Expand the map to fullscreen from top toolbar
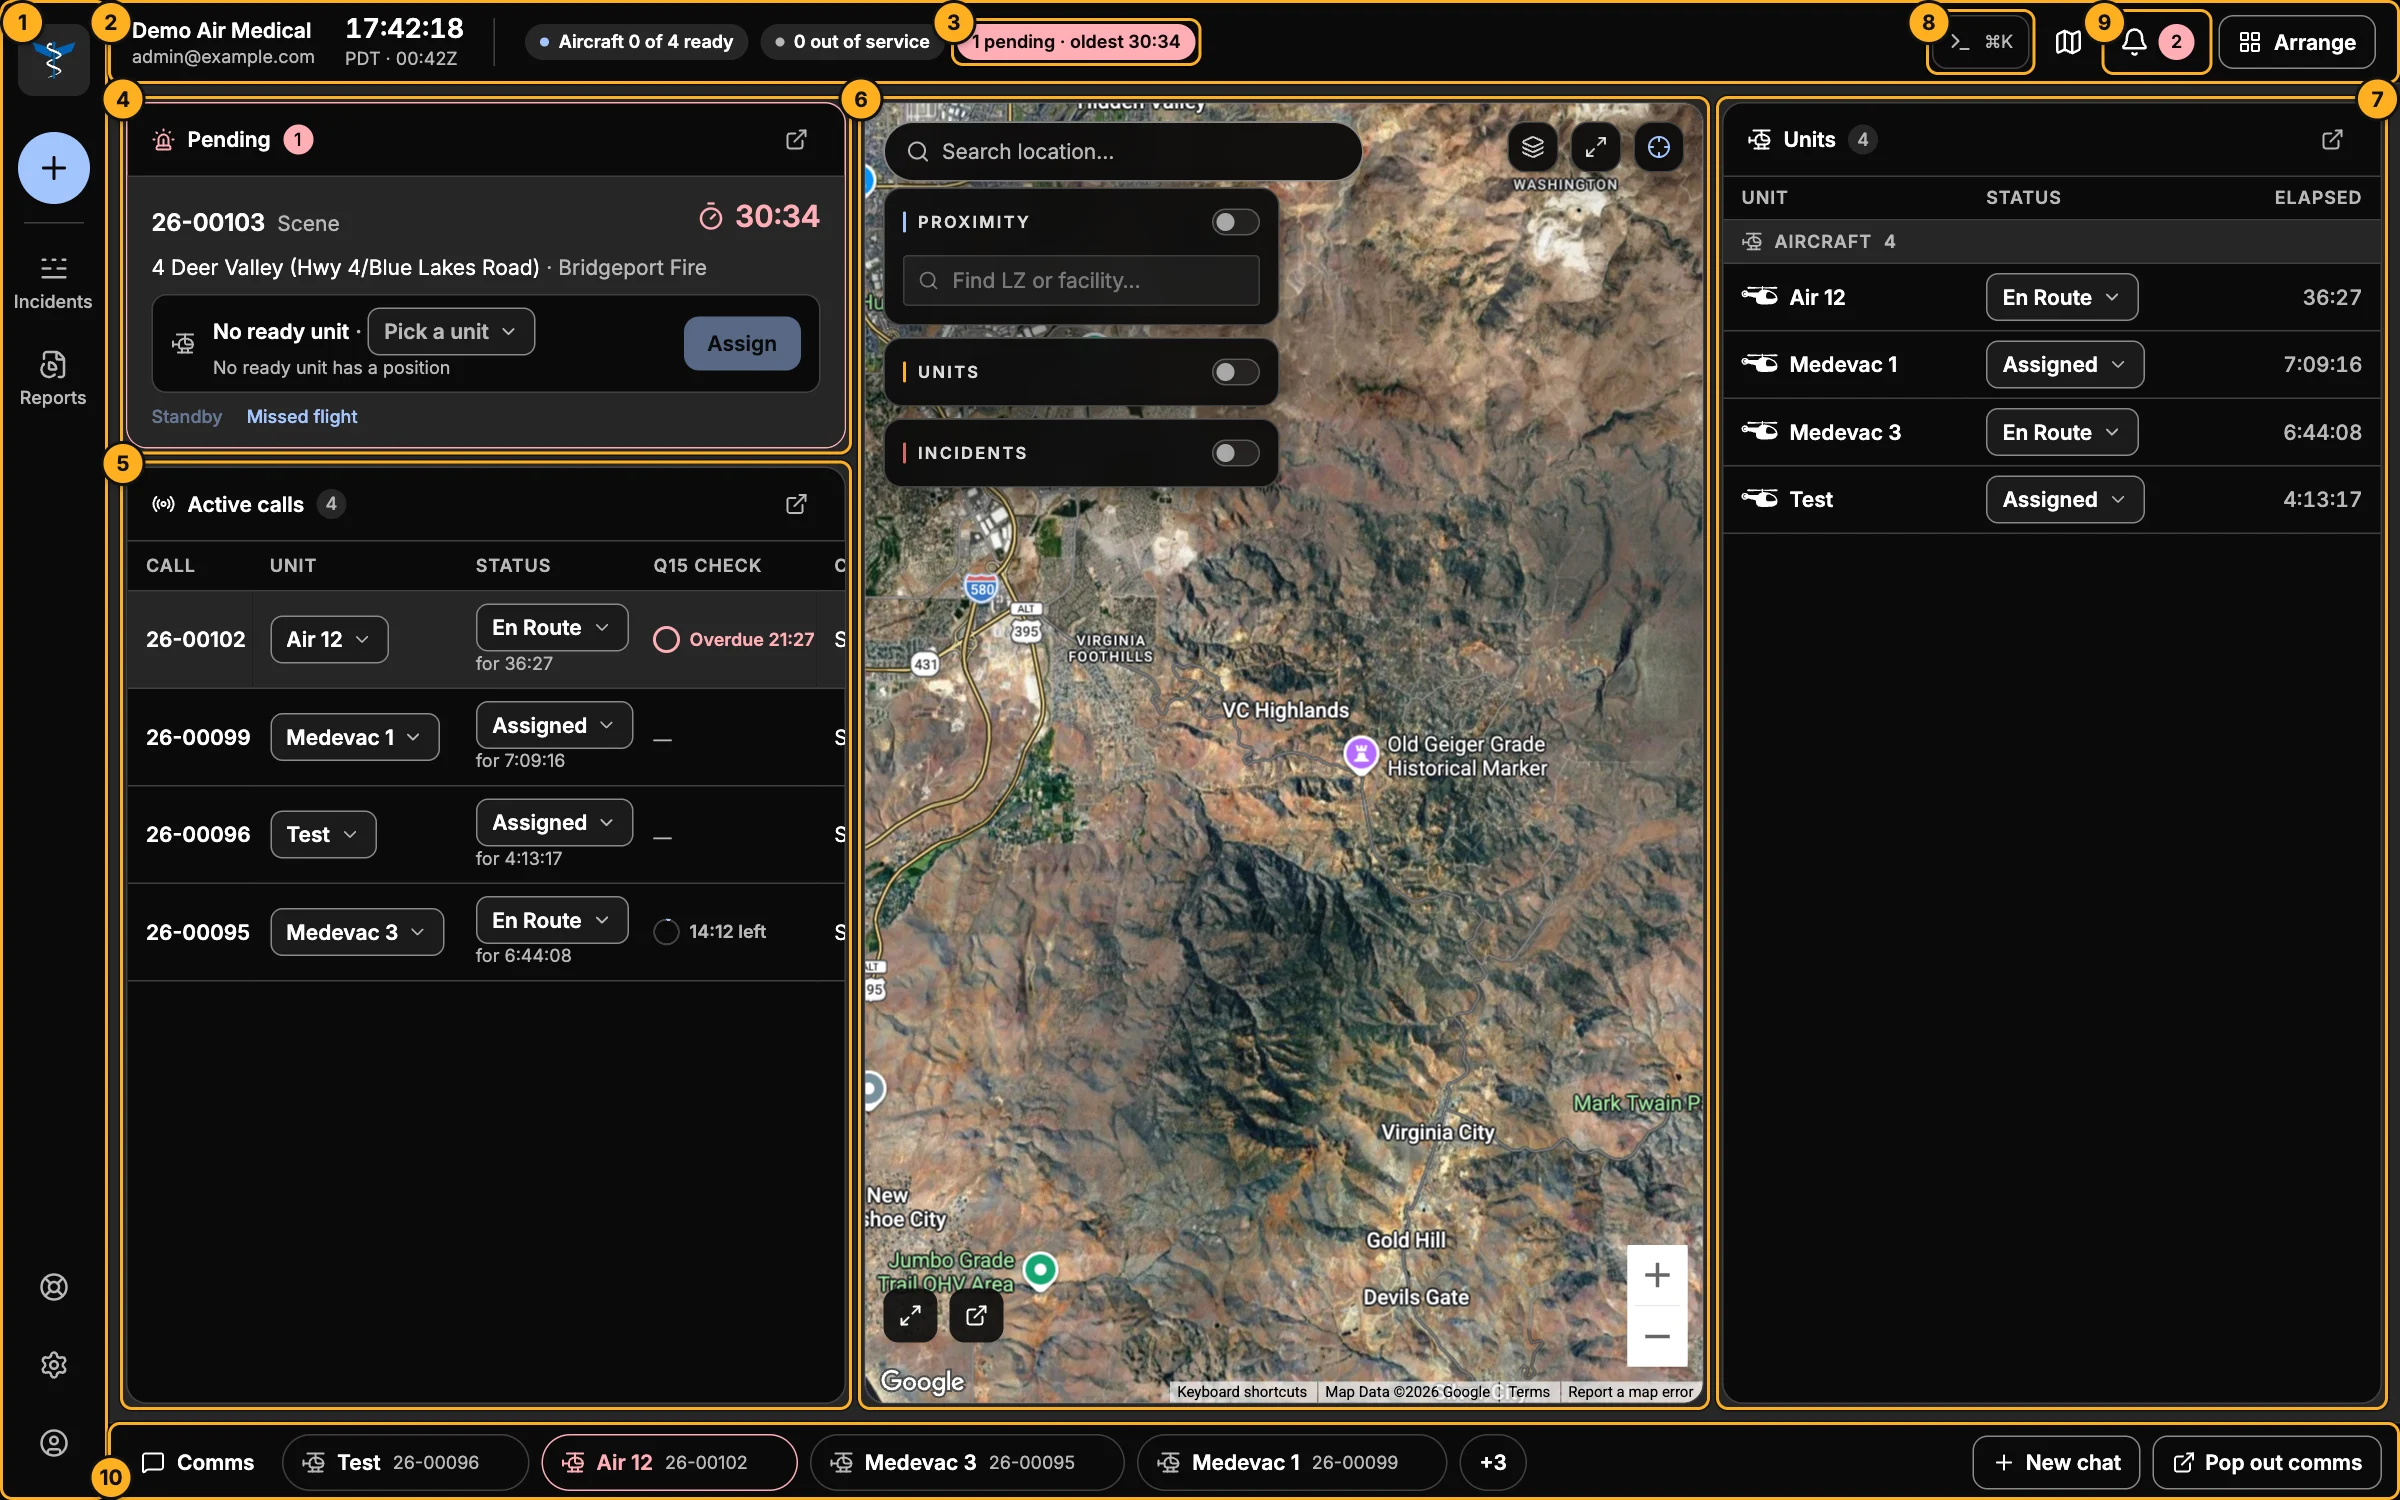This screenshot has height=1500, width=2400. [x=1595, y=148]
